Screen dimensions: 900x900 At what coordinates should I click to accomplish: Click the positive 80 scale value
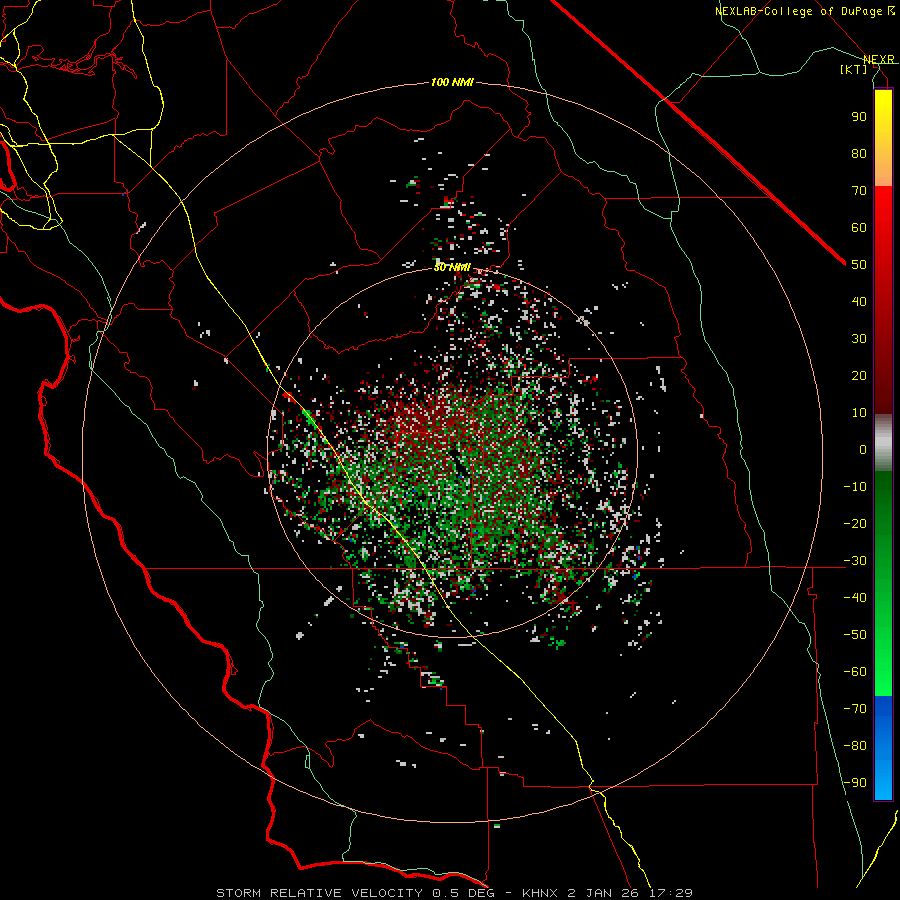click(859, 153)
